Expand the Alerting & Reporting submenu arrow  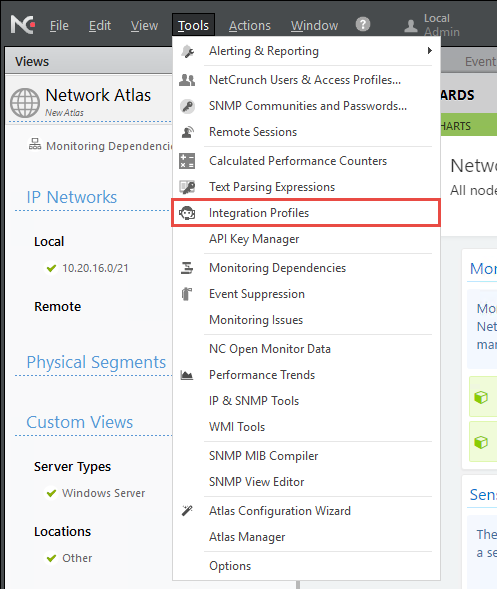429,51
